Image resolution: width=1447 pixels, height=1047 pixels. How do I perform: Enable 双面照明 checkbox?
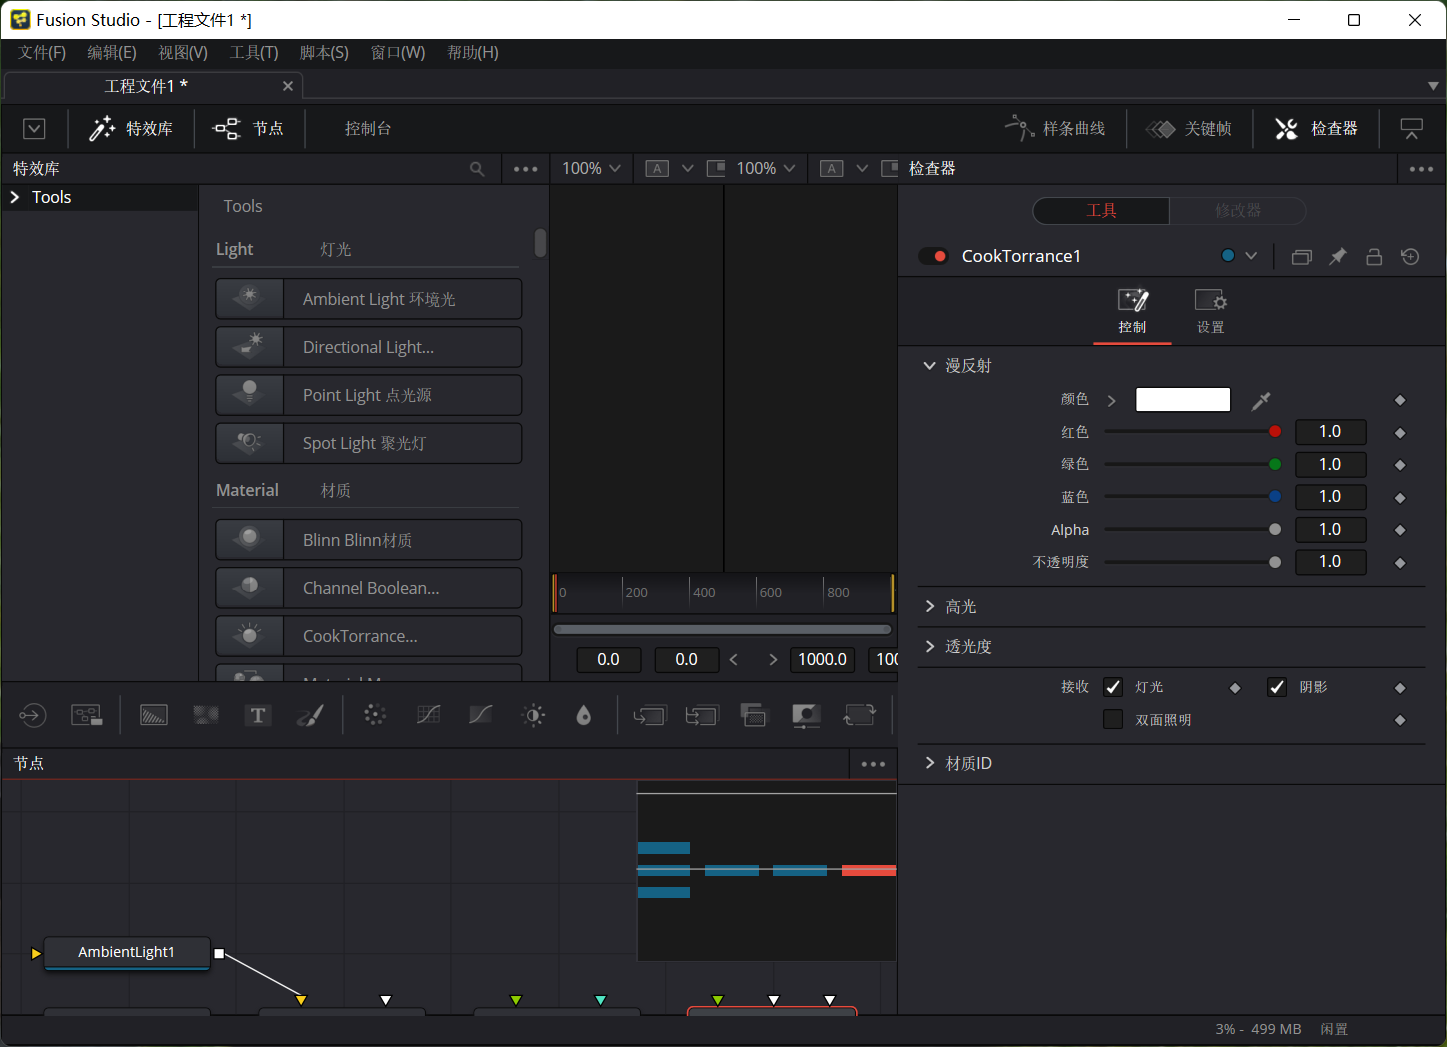(1113, 719)
